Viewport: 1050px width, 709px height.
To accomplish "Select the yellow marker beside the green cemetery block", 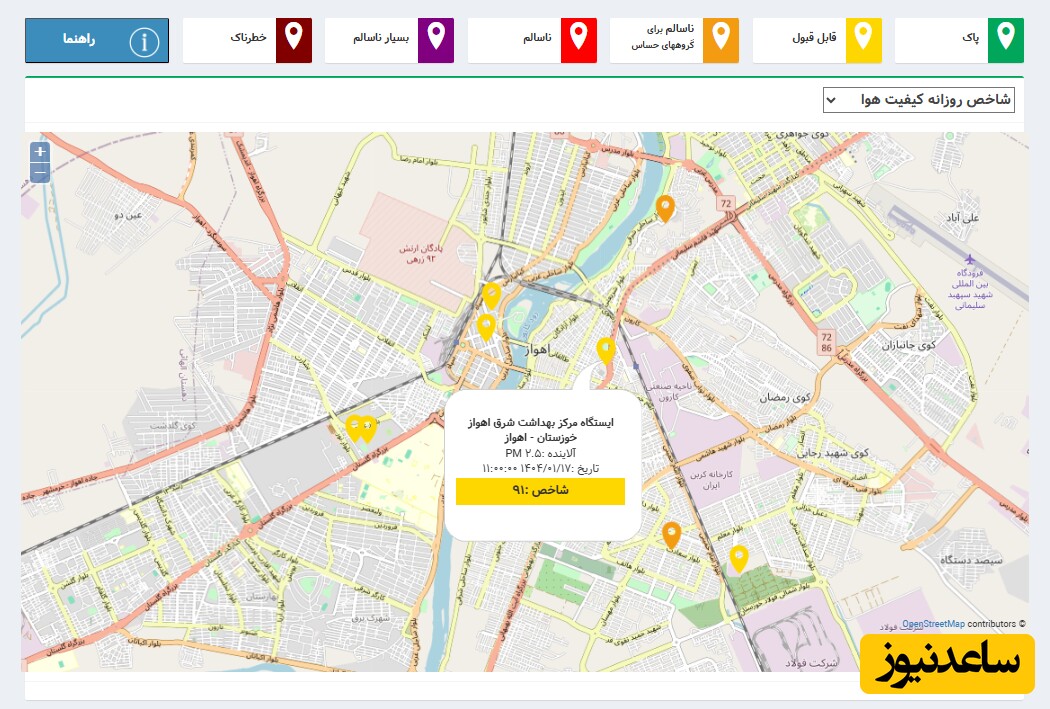I will pyautogui.click(x=739, y=559).
